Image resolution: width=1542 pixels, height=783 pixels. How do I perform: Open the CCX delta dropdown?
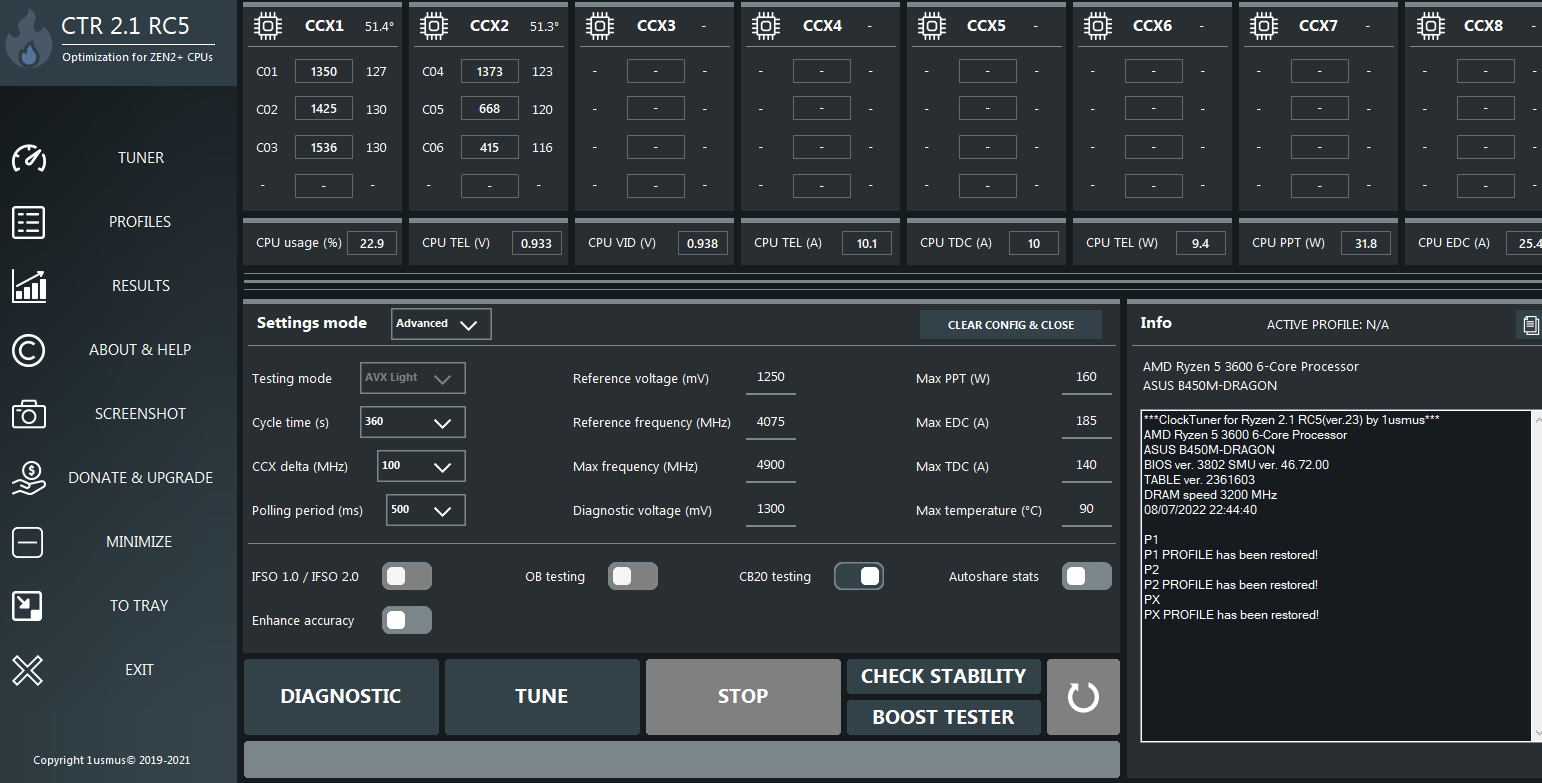[421, 466]
